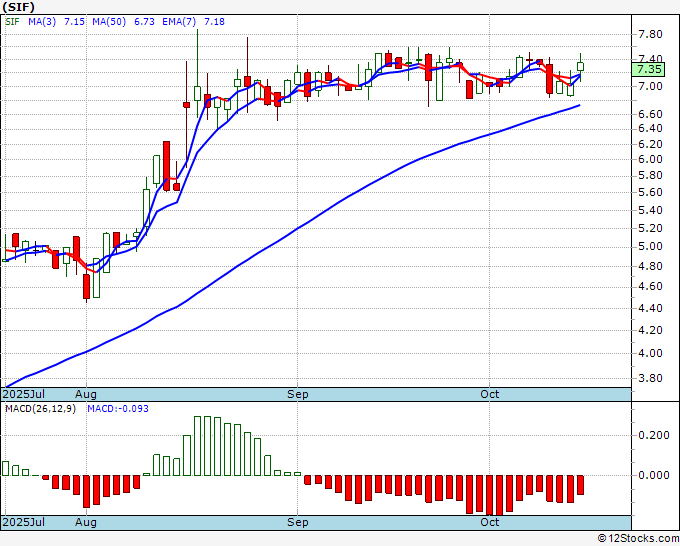
Task: Click 2025Jul on the MACD time axis
Action: (x=23, y=522)
